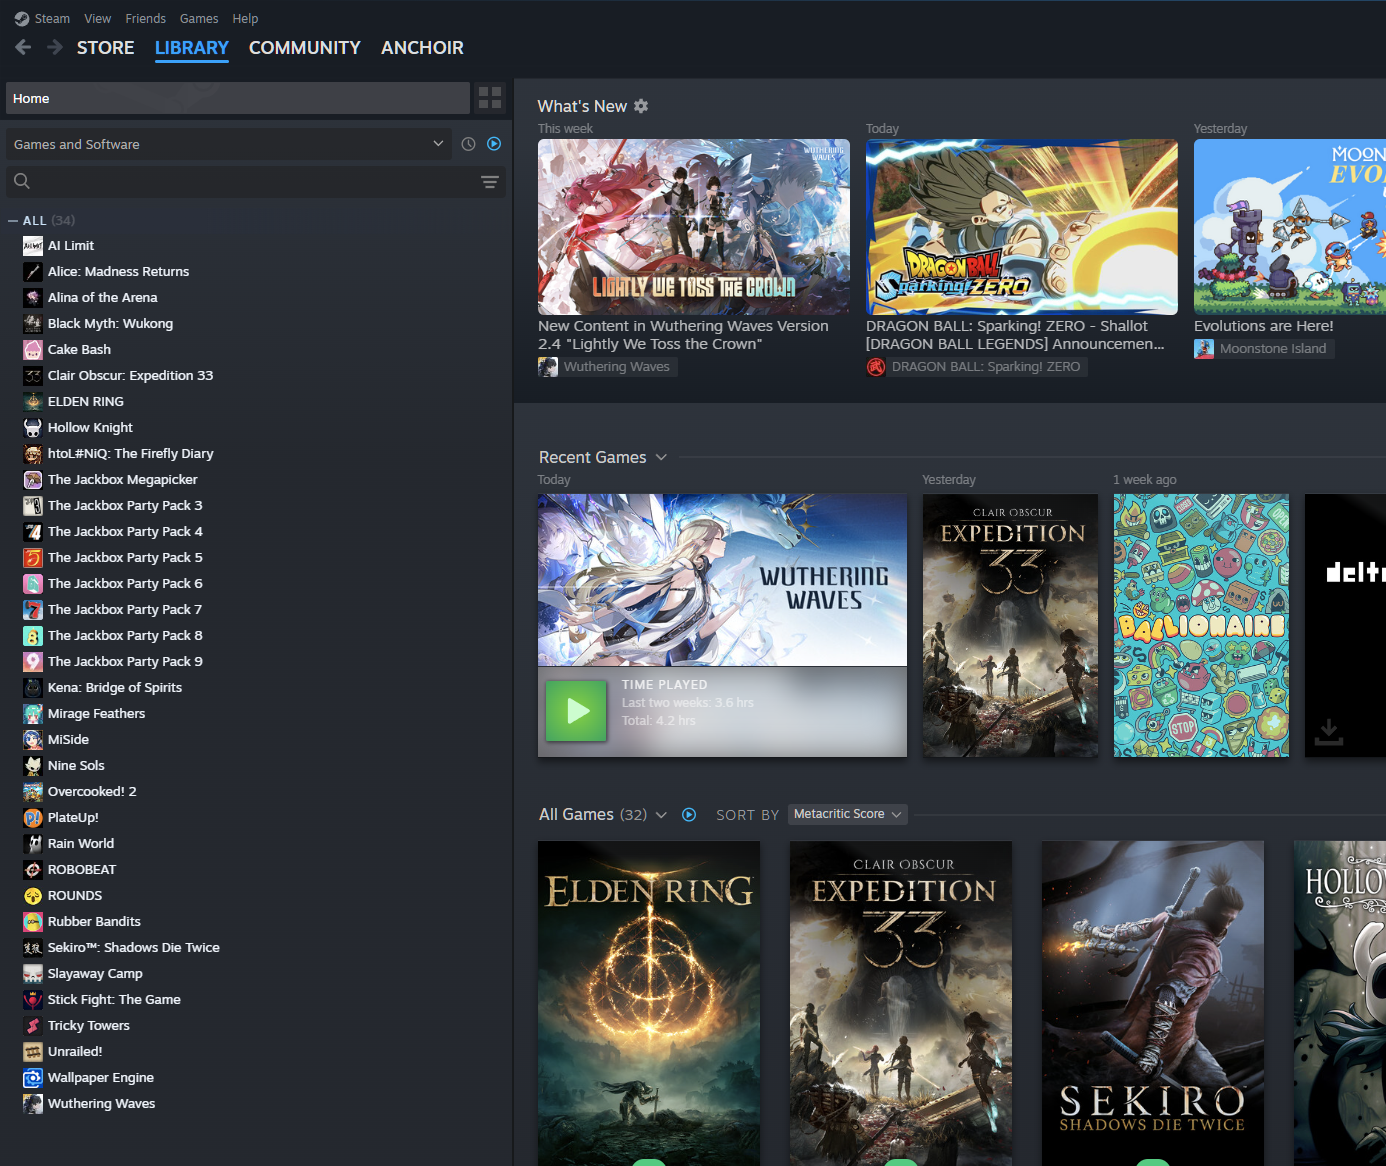Expand the All Games dropdown chevron
Viewport: 1386px width, 1166px height.
pyautogui.click(x=661, y=815)
